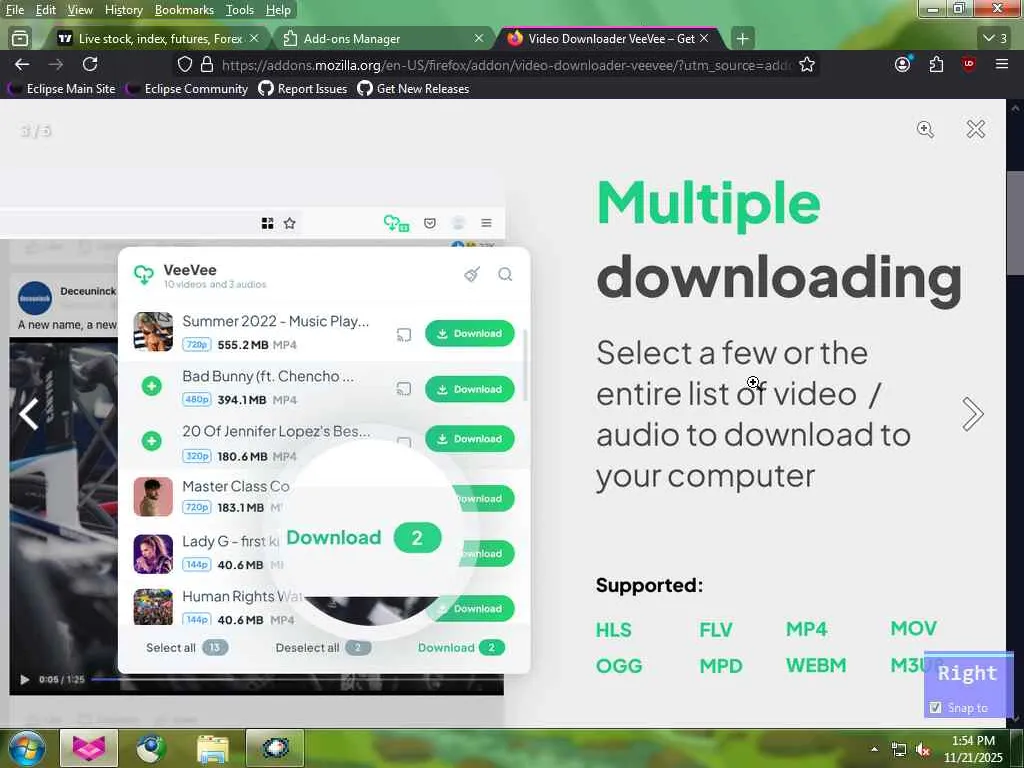Open the File Explorer taskbar icon

(212, 748)
